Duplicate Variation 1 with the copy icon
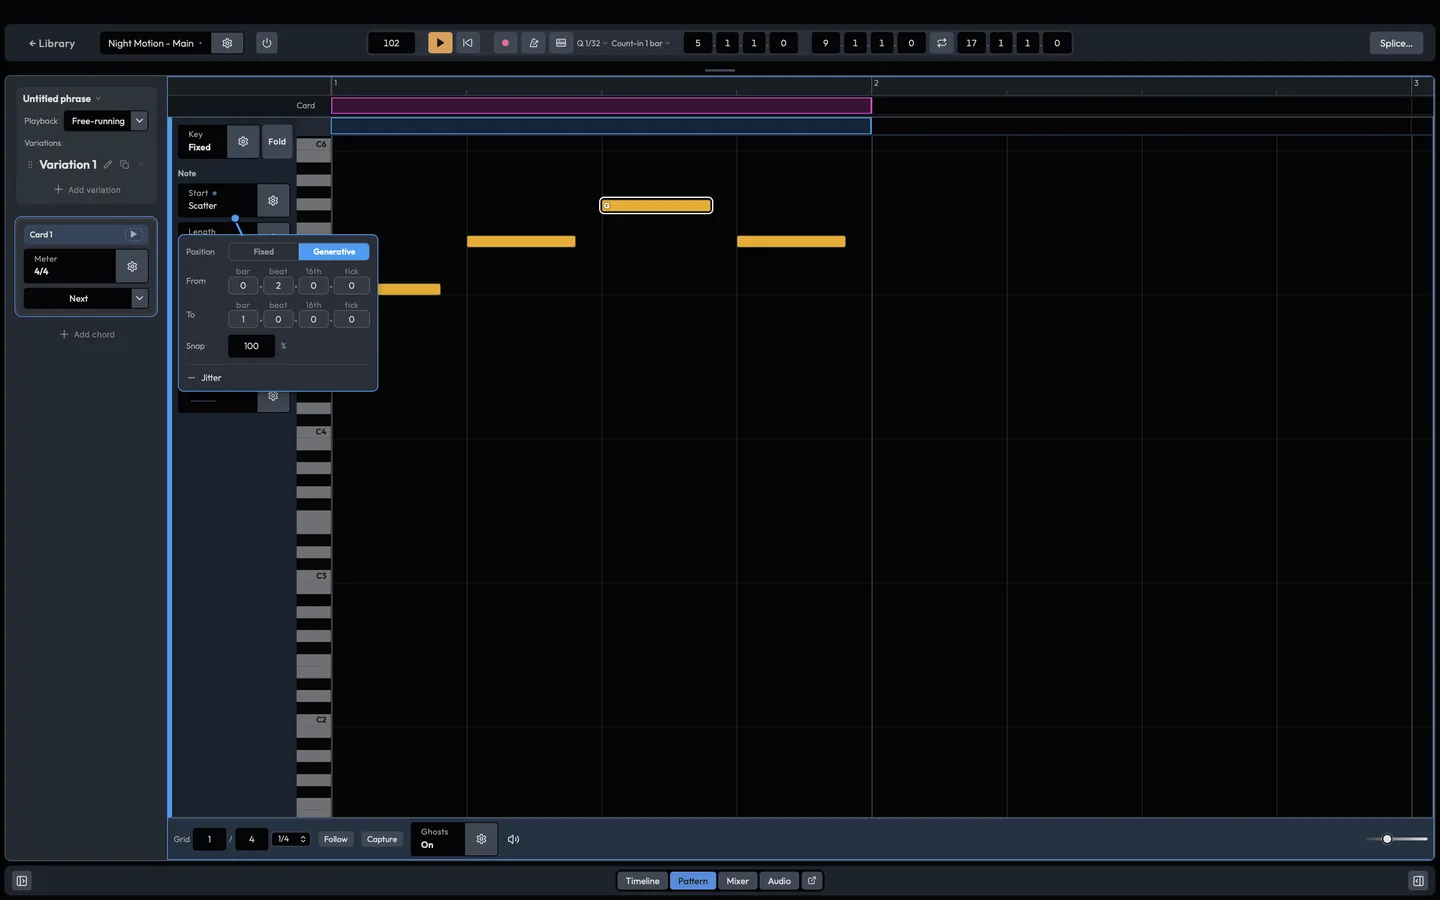Screen dimensions: 1440x900 124,164
